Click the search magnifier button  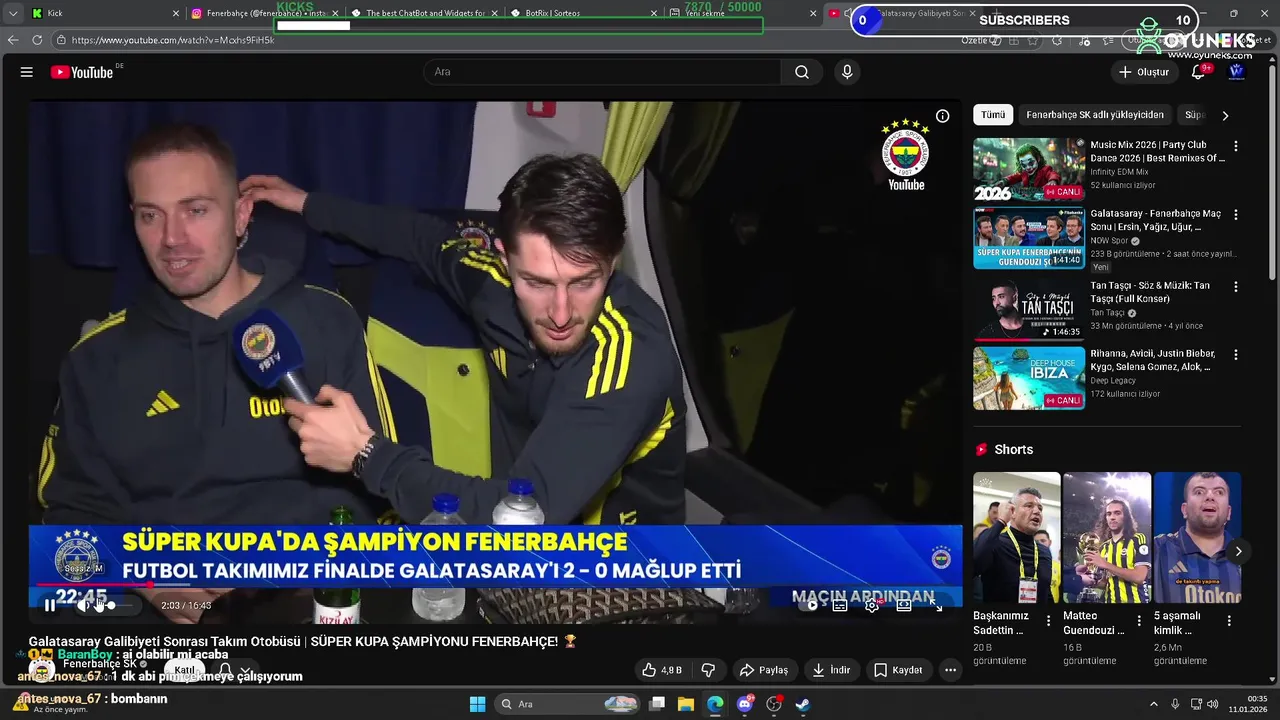click(x=802, y=72)
